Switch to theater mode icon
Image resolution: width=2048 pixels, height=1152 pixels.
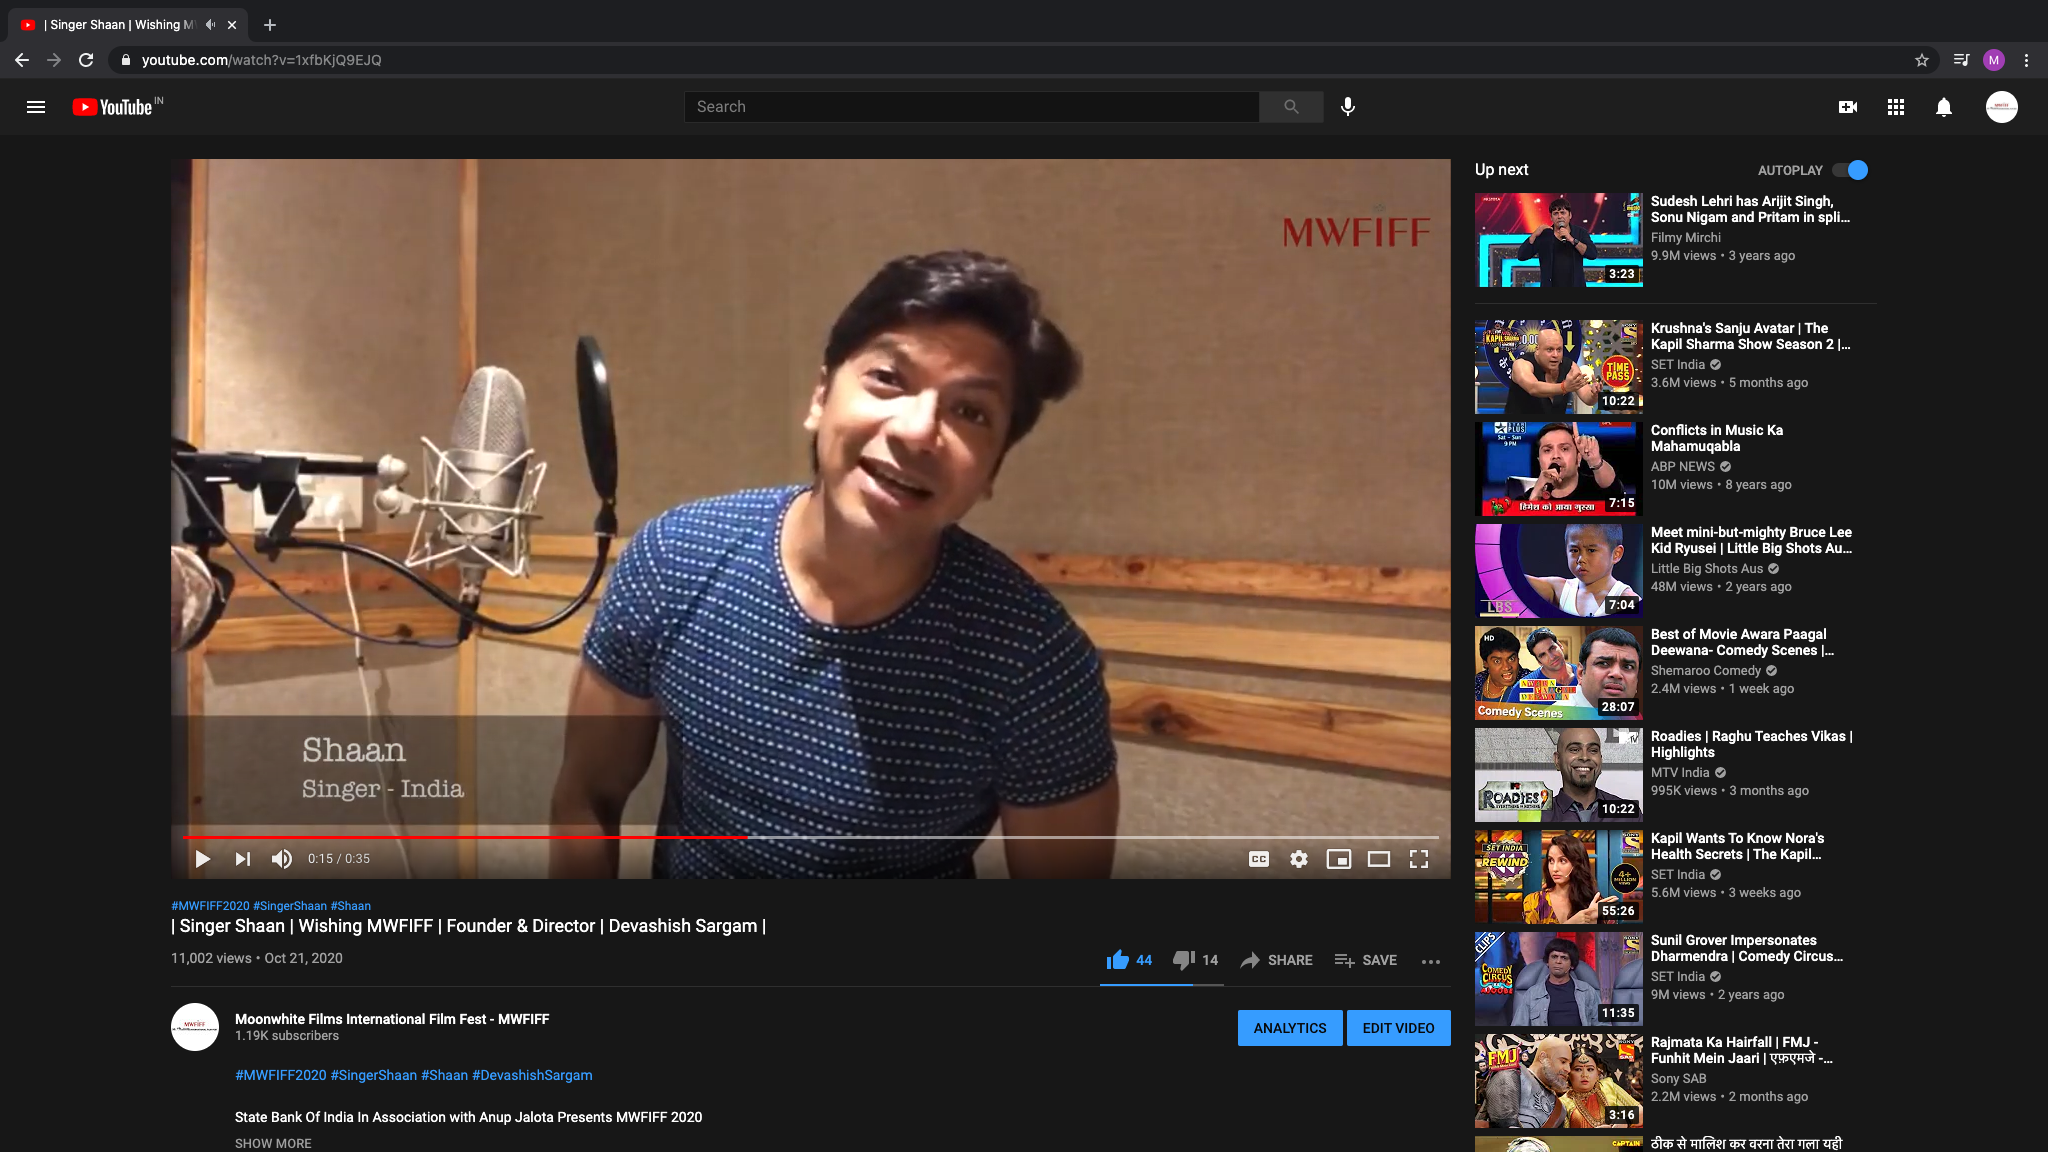tap(1379, 859)
